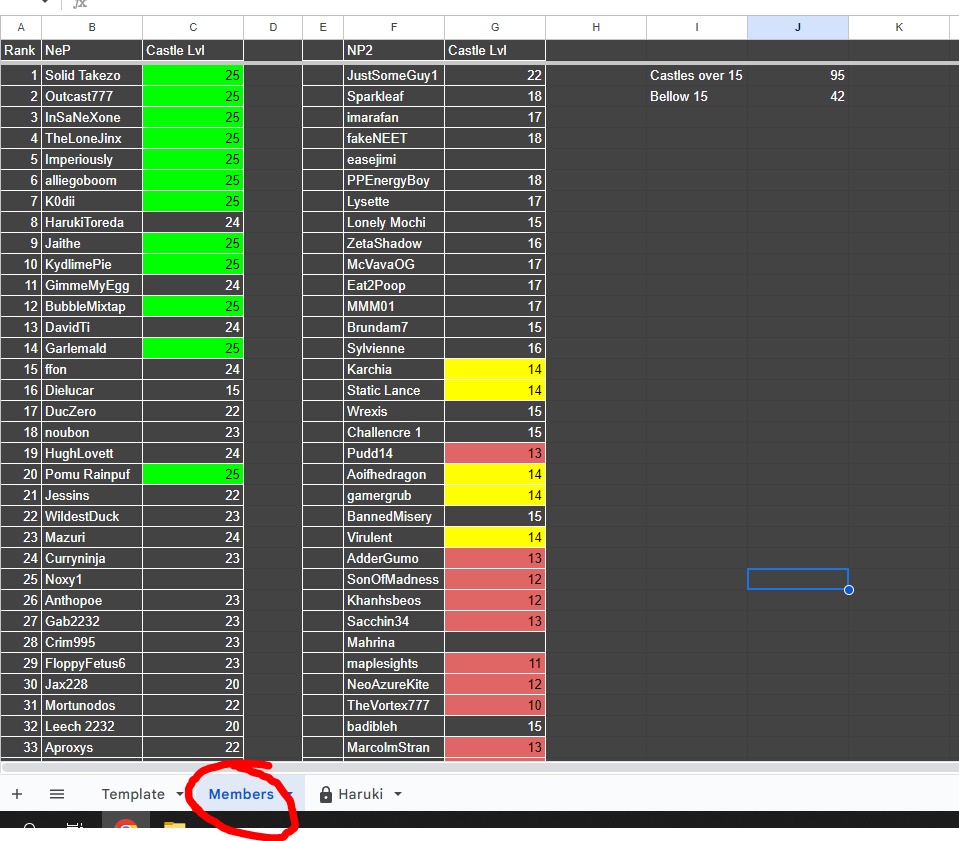Select the 'JustSomeGuy1' cell
Viewport: 959px width, 841px height.
point(394,75)
